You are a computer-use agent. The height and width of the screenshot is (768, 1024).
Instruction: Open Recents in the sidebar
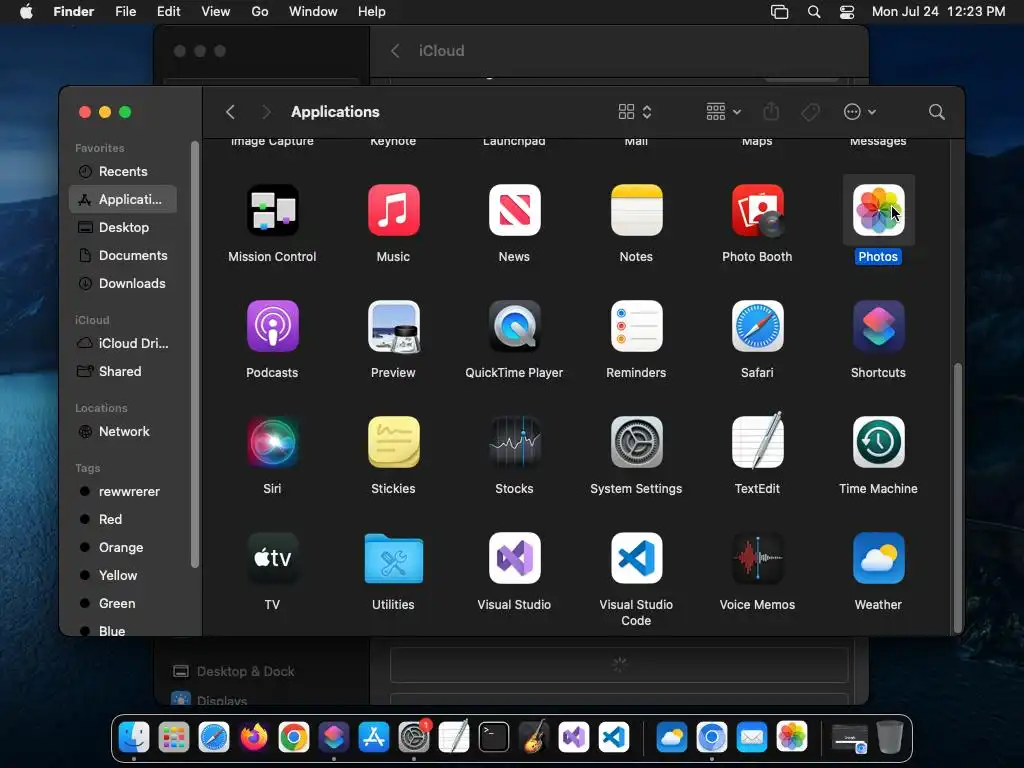(x=123, y=171)
